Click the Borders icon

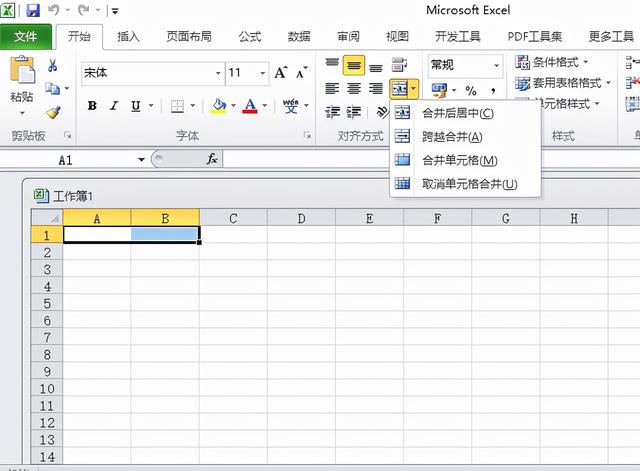click(x=177, y=106)
